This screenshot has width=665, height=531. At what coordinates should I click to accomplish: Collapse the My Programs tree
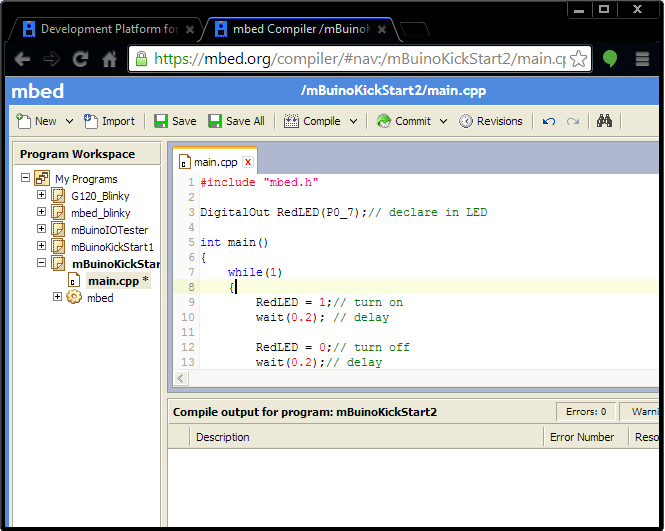25,177
